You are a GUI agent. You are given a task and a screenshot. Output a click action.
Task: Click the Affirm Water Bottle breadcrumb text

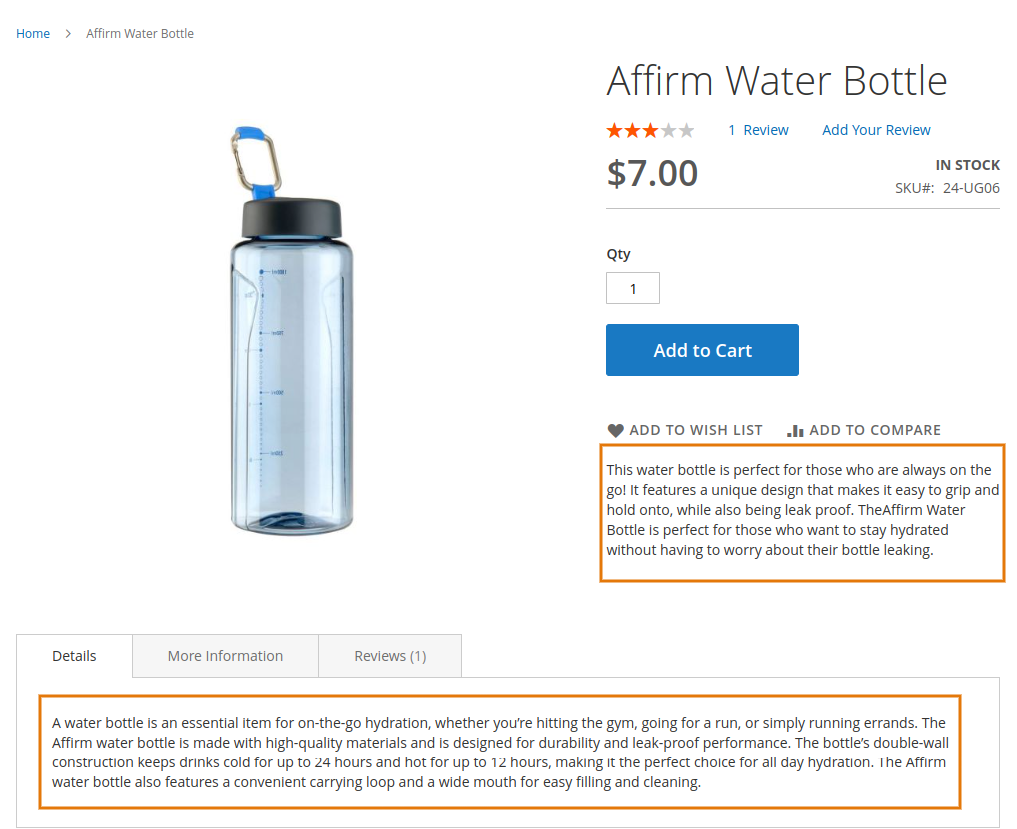pos(140,33)
